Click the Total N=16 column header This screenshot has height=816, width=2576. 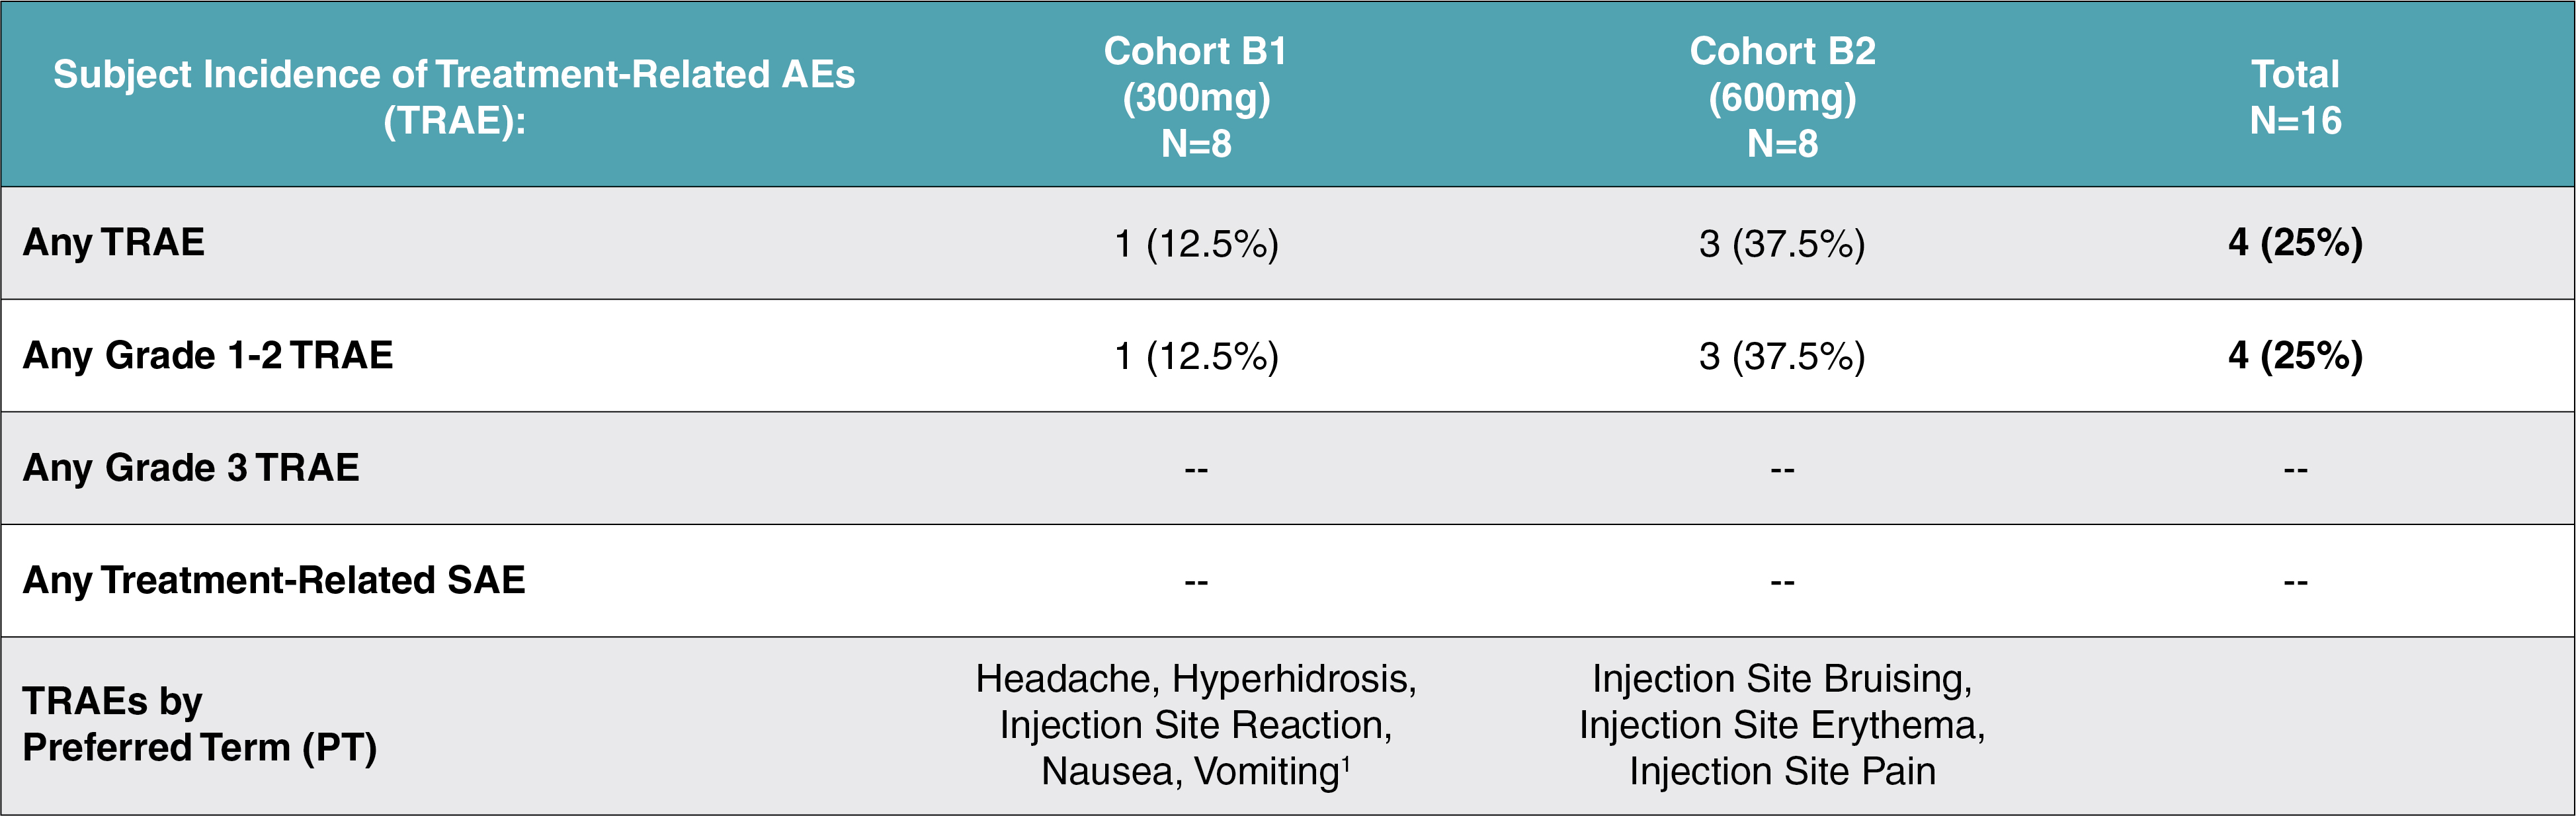point(2295,97)
